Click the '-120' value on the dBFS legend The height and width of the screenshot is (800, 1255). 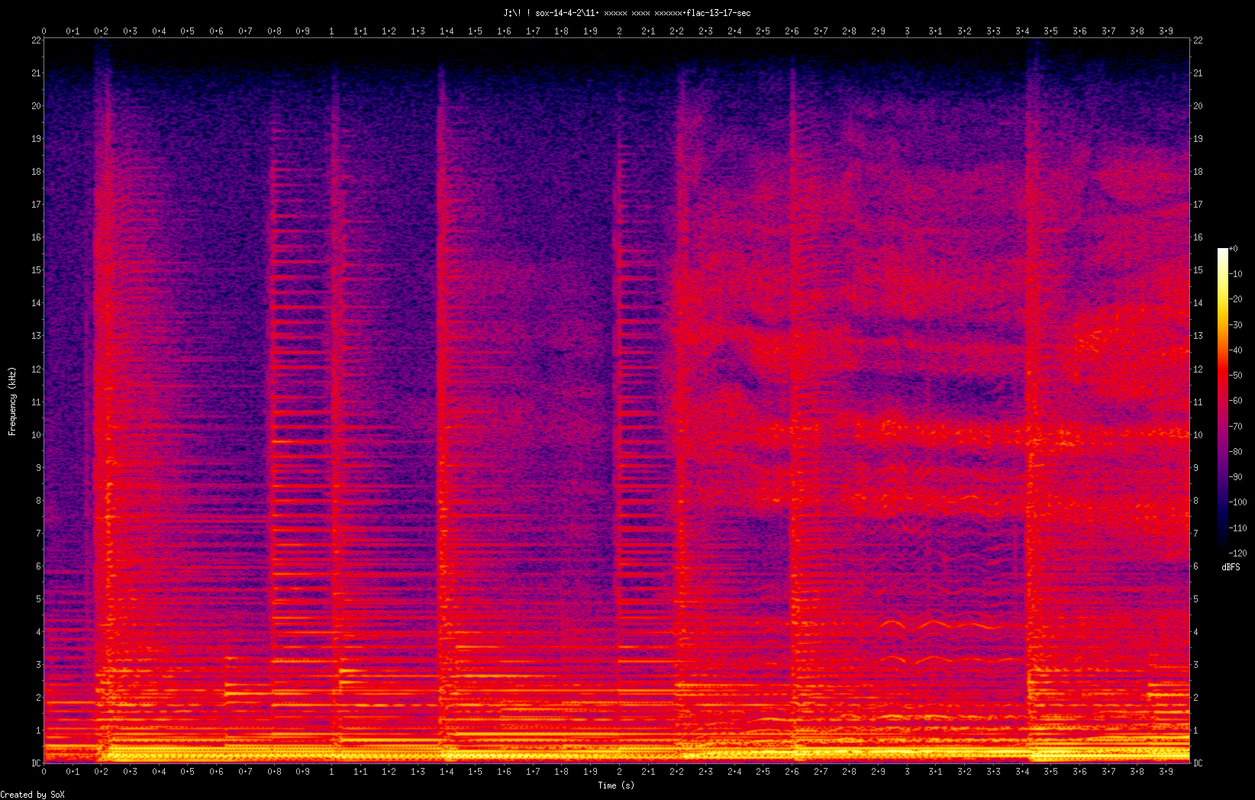(1238, 552)
